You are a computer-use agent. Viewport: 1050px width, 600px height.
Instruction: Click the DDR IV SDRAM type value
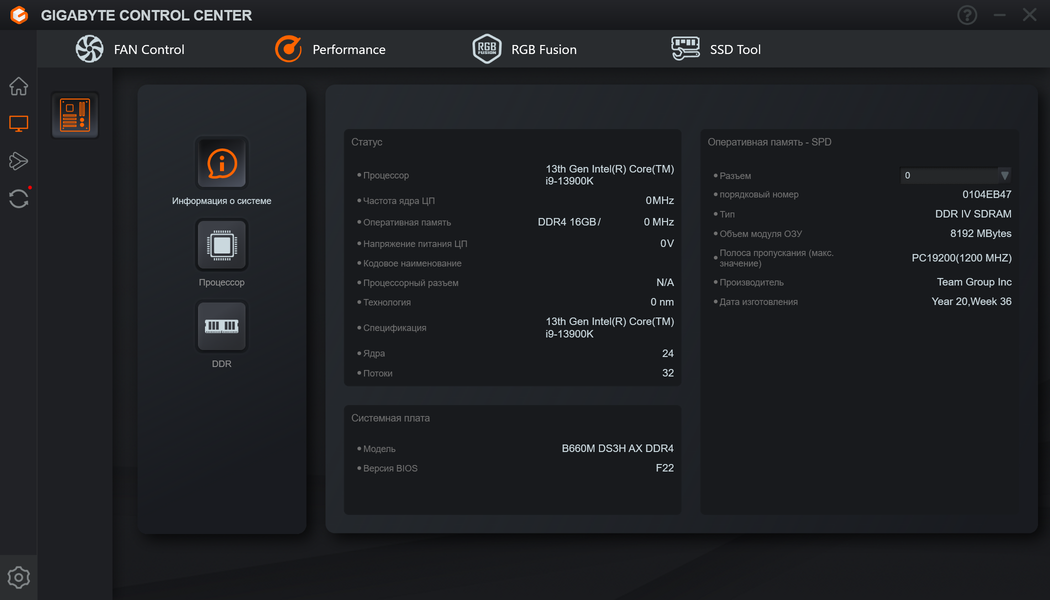pyautogui.click(x=973, y=214)
